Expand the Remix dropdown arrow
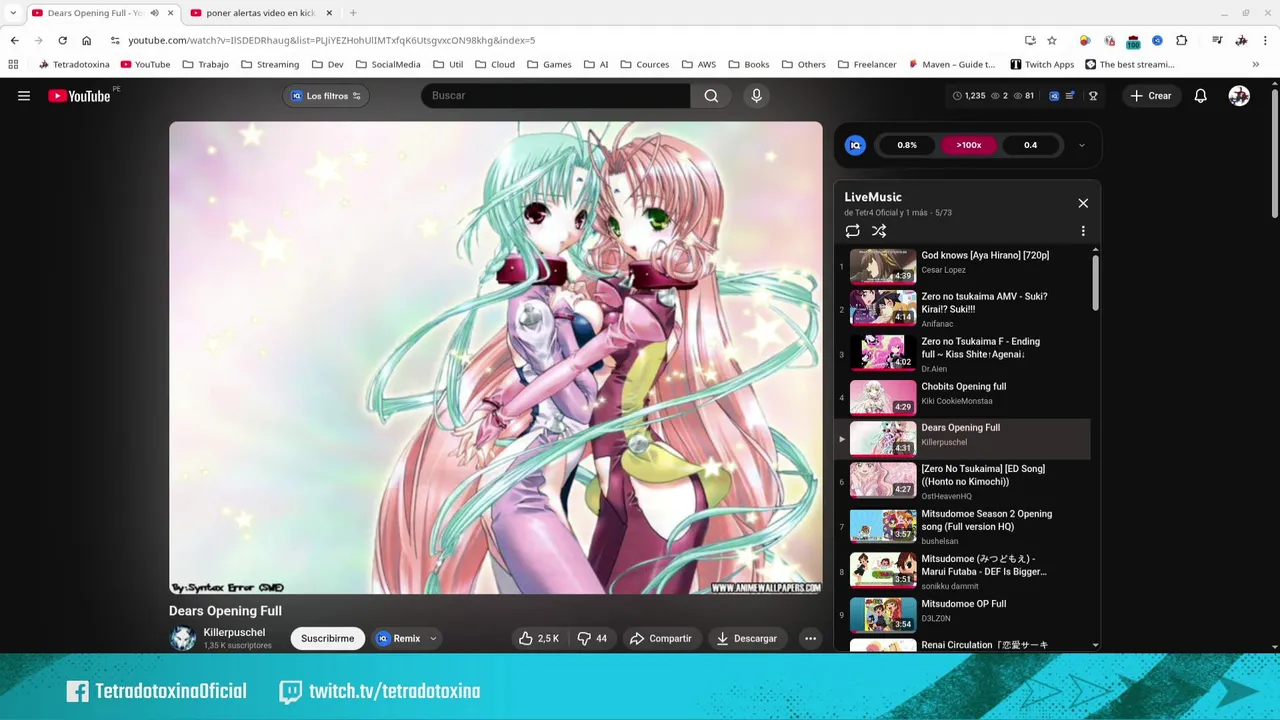 coord(433,638)
